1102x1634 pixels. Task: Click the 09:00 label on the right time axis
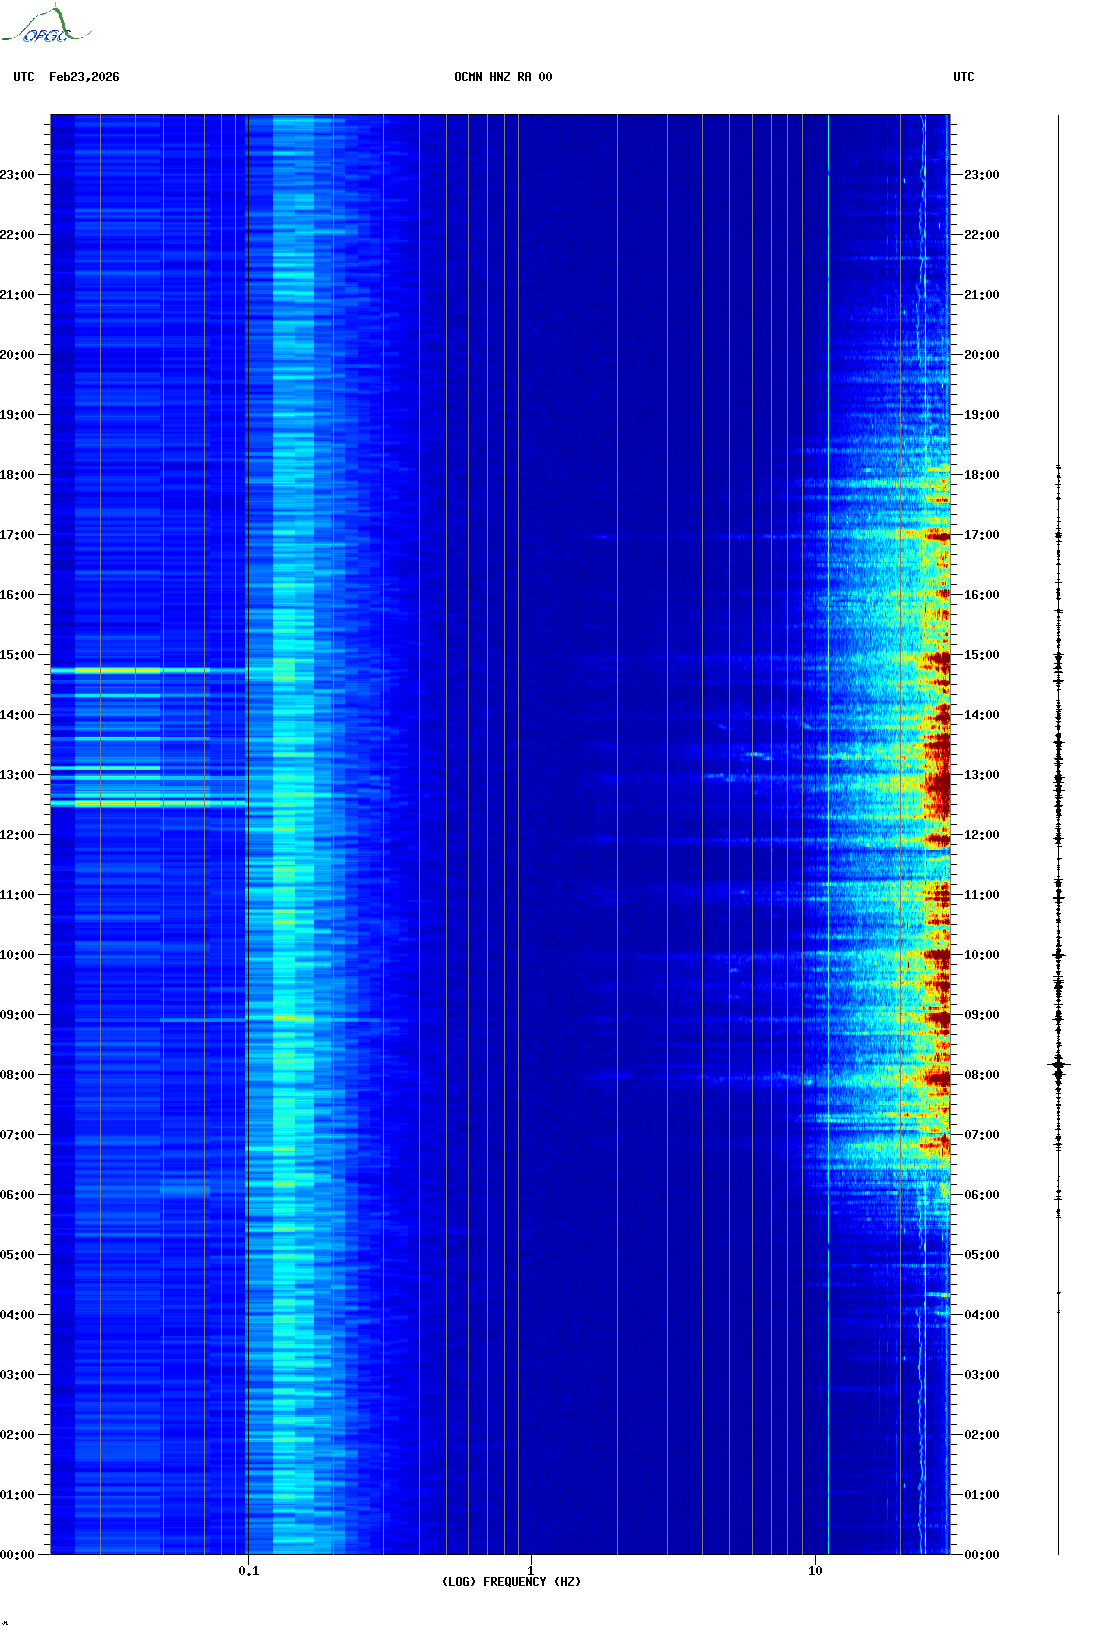click(x=981, y=1015)
